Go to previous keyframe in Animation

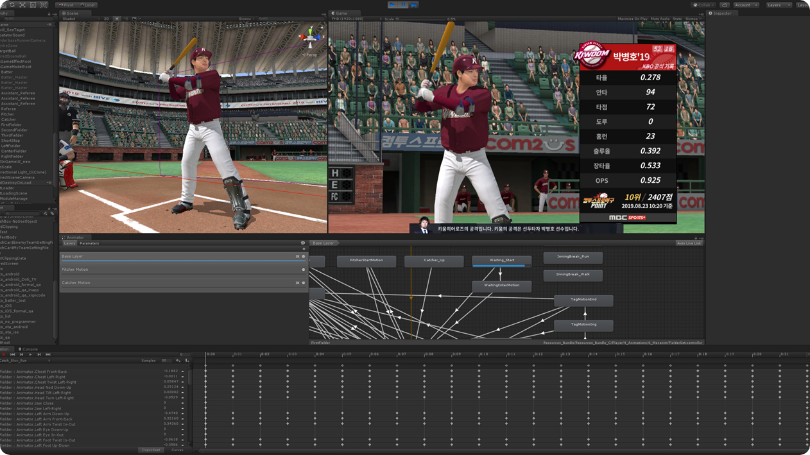(21, 354)
